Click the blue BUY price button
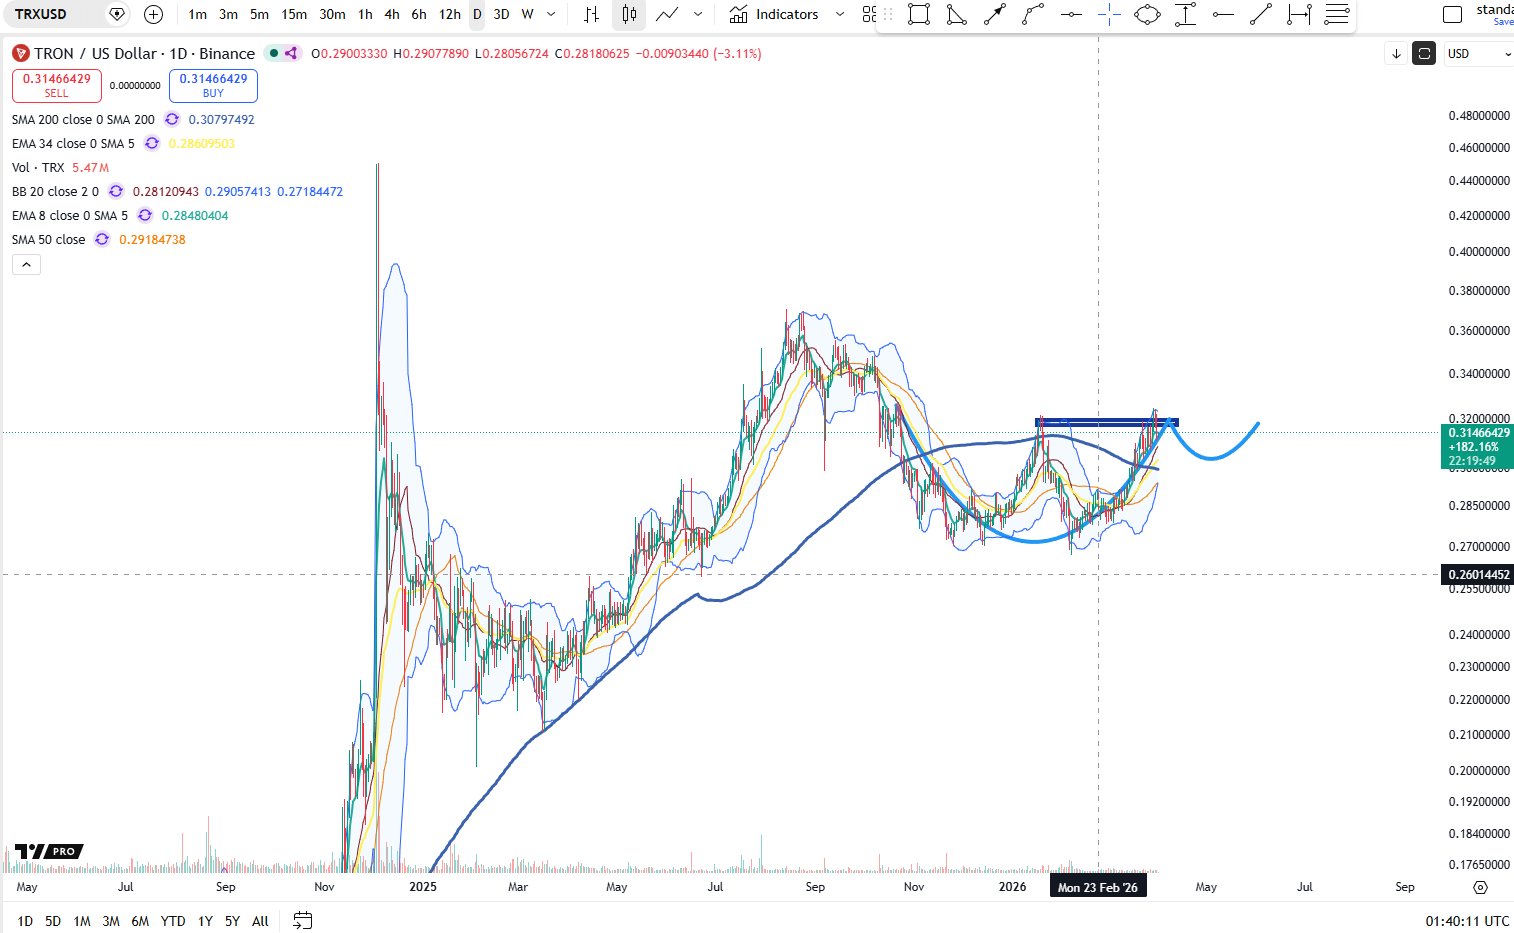 pyautogui.click(x=213, y=85)
